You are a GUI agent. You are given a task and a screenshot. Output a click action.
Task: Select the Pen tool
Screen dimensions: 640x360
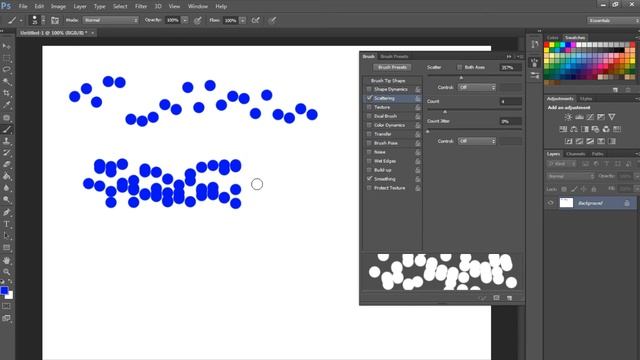coord(7,212)
